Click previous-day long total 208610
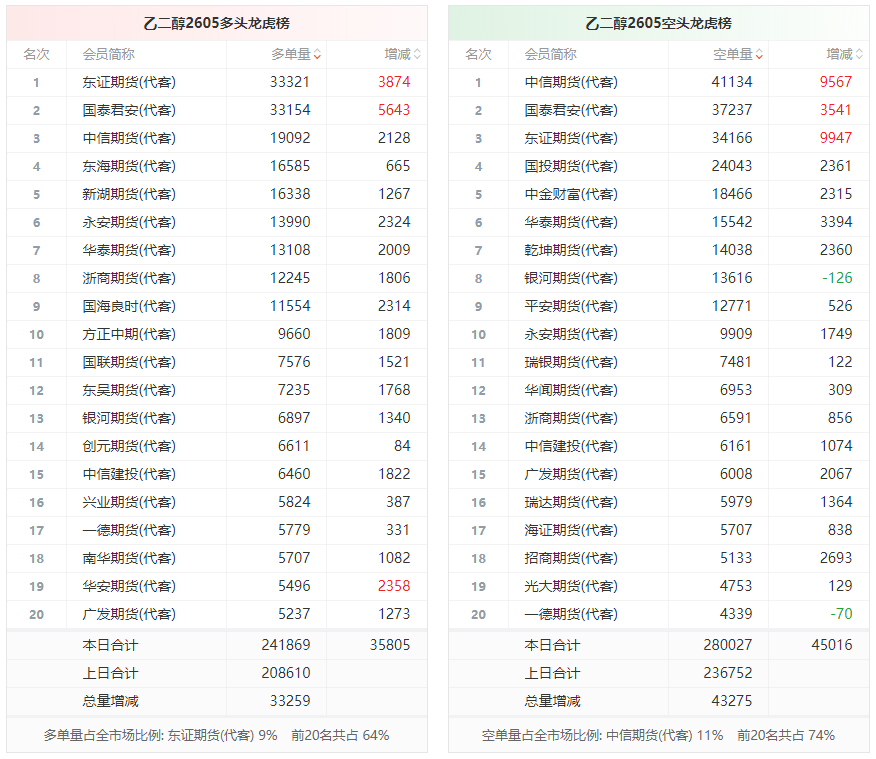The height and width of the screenshot is (759, 876). (285, 673)
